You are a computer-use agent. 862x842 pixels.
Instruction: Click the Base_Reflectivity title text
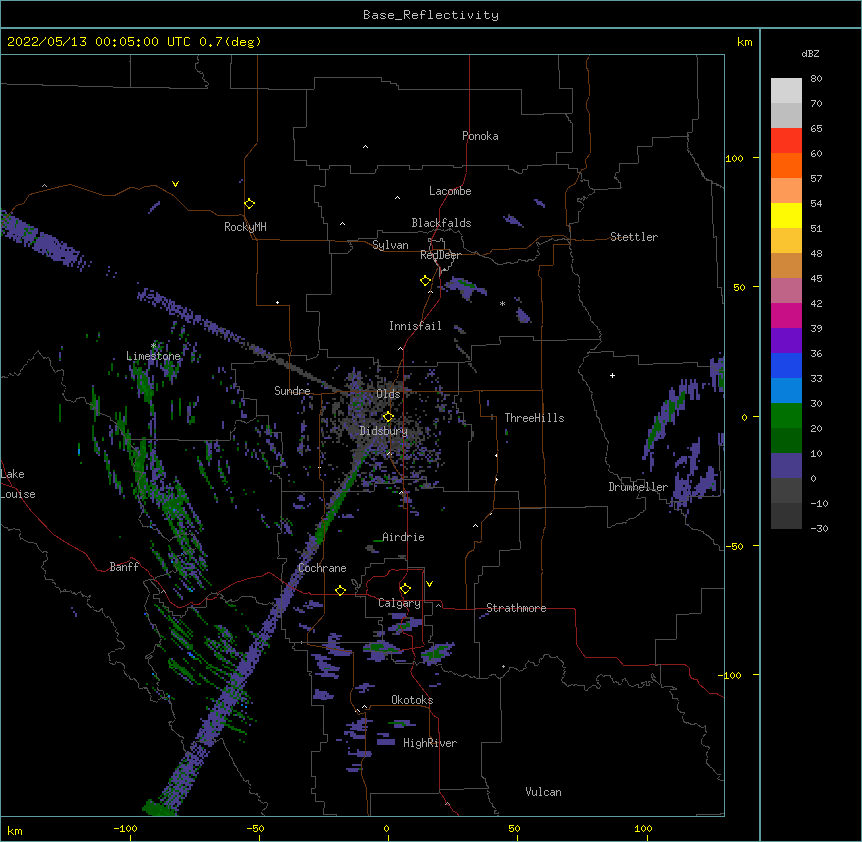(431, 15)
